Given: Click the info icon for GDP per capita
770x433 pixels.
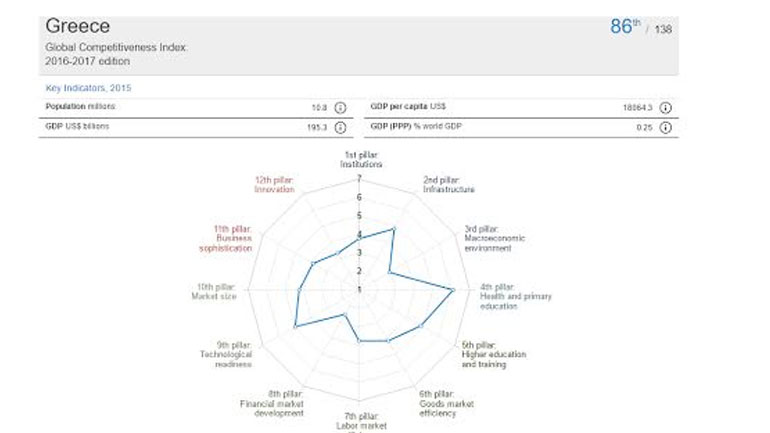Looking at the screenshot, I should pos(665,108).
